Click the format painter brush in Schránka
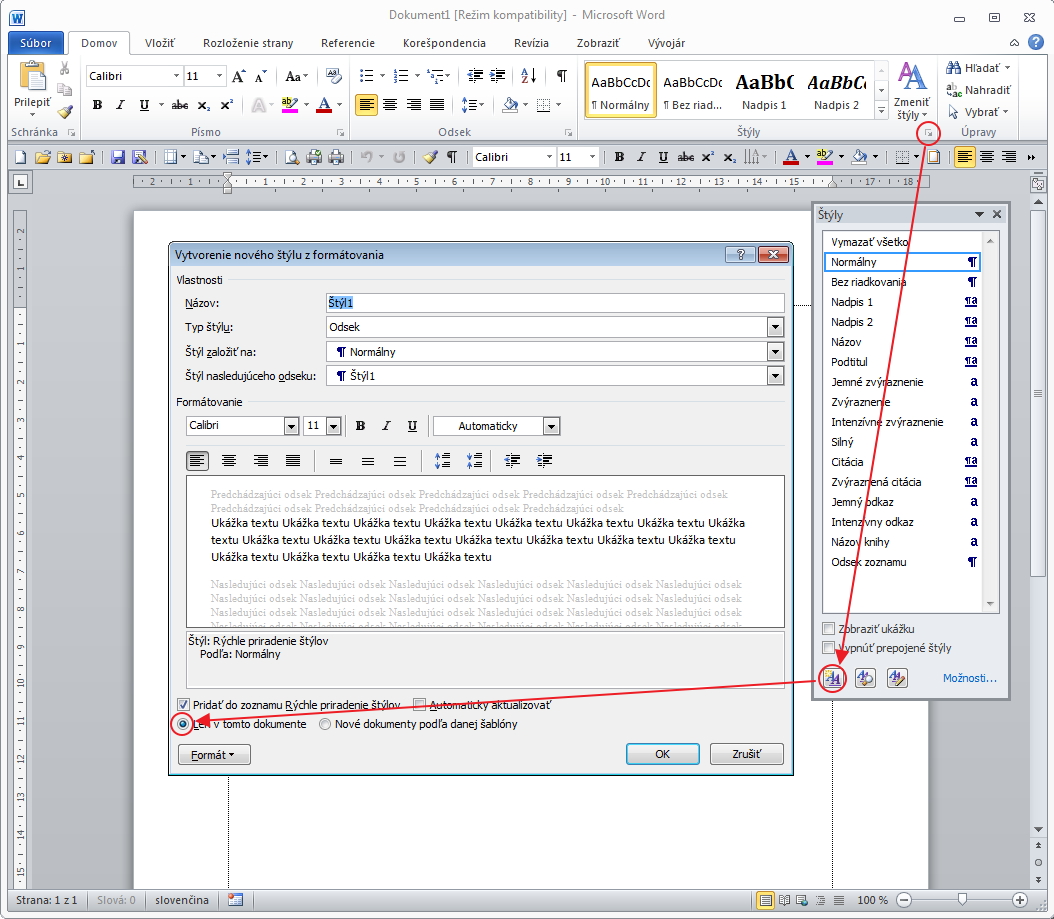The width and height of the screenshot is (1054, 919). coord(65,112)
